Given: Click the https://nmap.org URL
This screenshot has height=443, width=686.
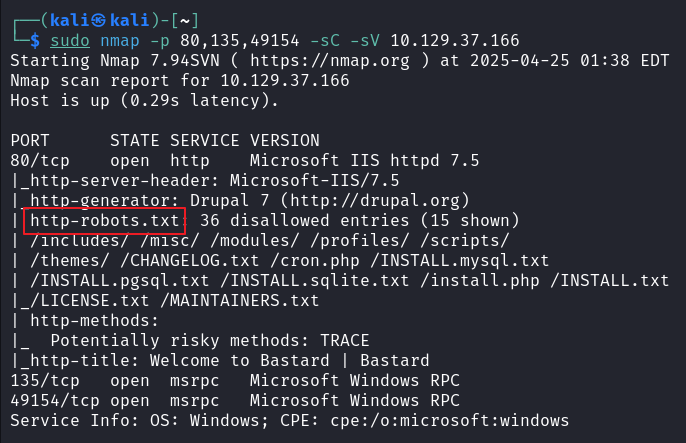Looking at the screenshot, I should pyautogui.click(x=330, y=61).
